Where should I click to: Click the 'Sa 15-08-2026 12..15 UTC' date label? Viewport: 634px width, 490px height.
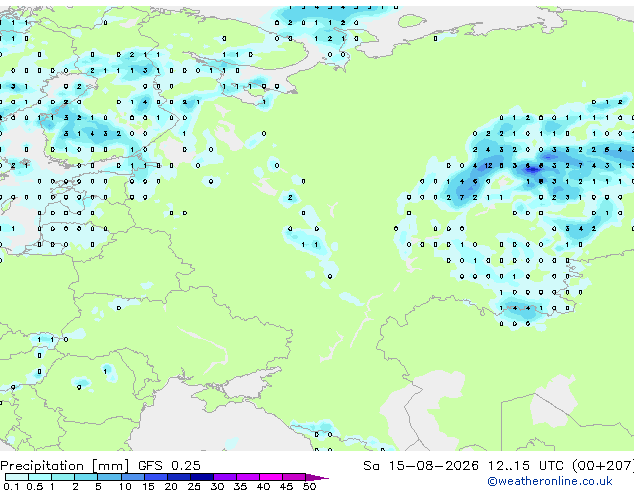click(463, 466)
